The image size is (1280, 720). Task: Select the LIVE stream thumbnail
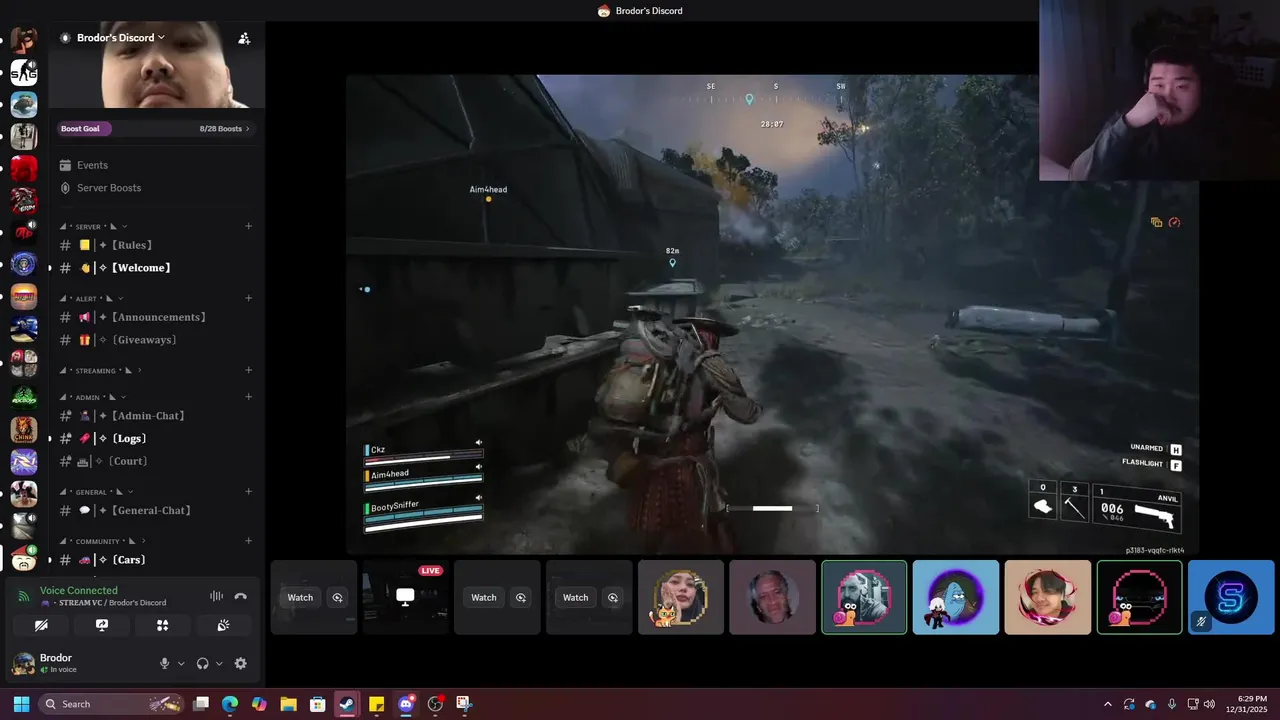tap(405, 597)
